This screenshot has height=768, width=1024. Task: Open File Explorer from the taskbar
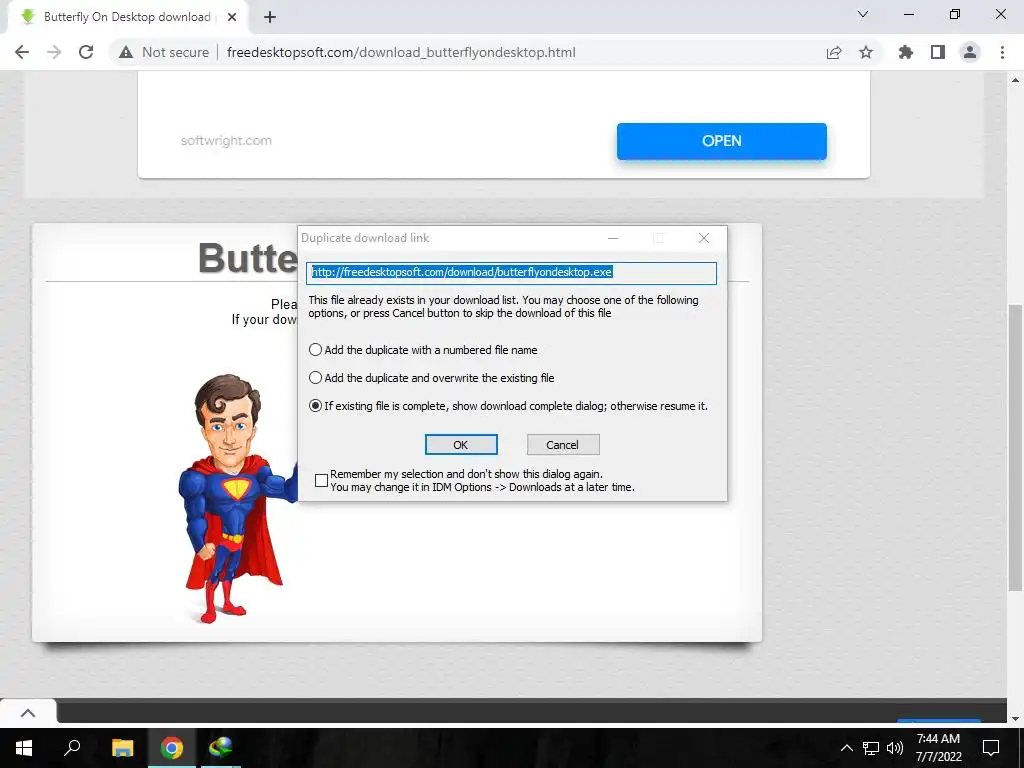pos(122,748)
